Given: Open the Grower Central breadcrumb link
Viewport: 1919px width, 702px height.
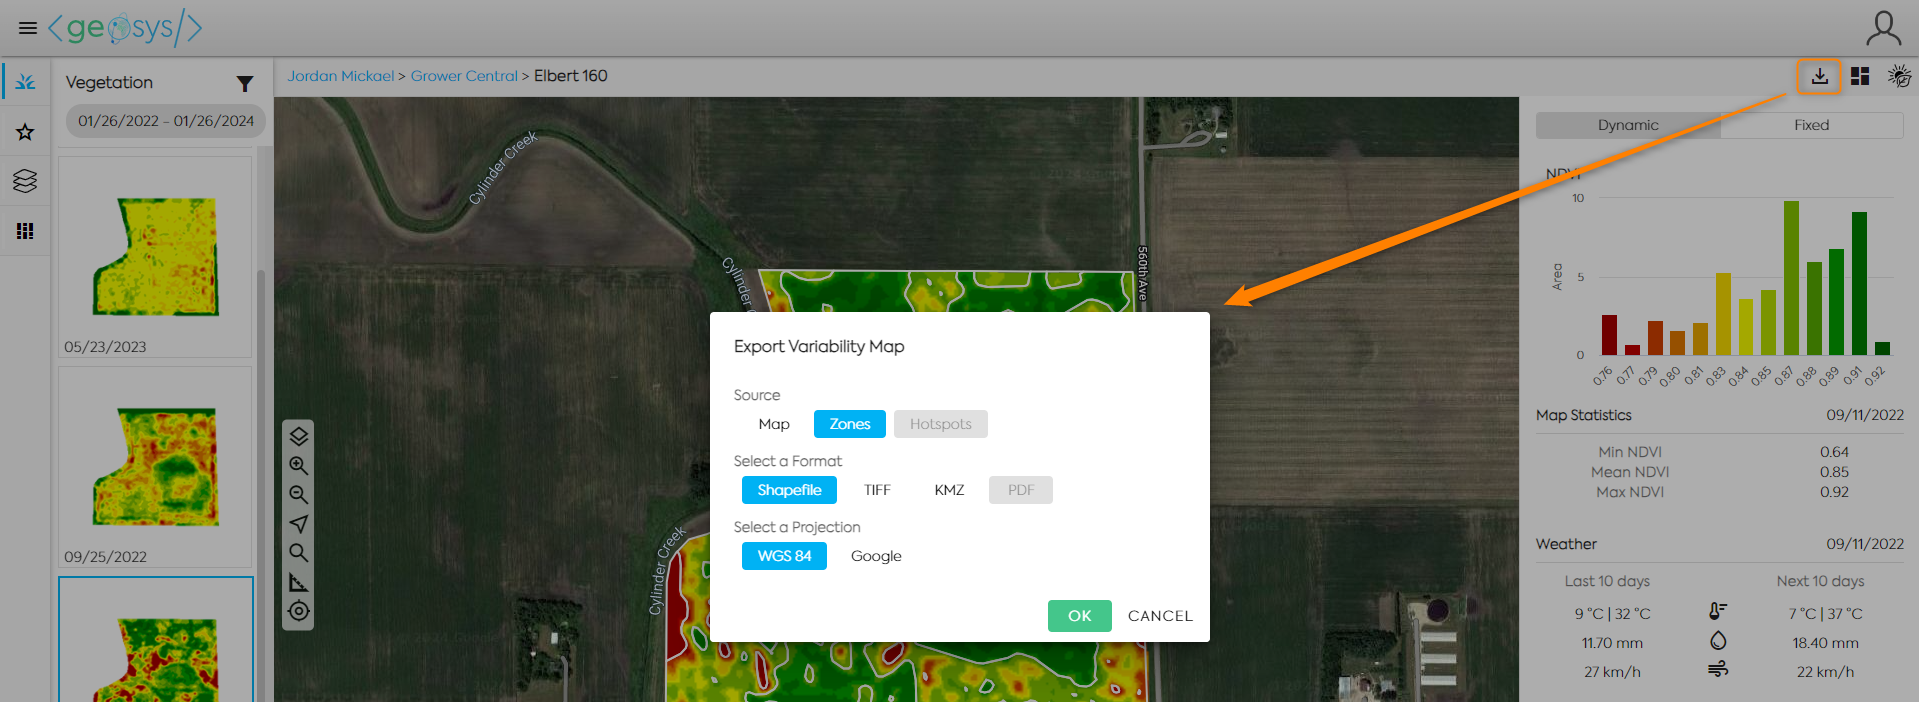Looking at the screenshot, I should 464,76.
